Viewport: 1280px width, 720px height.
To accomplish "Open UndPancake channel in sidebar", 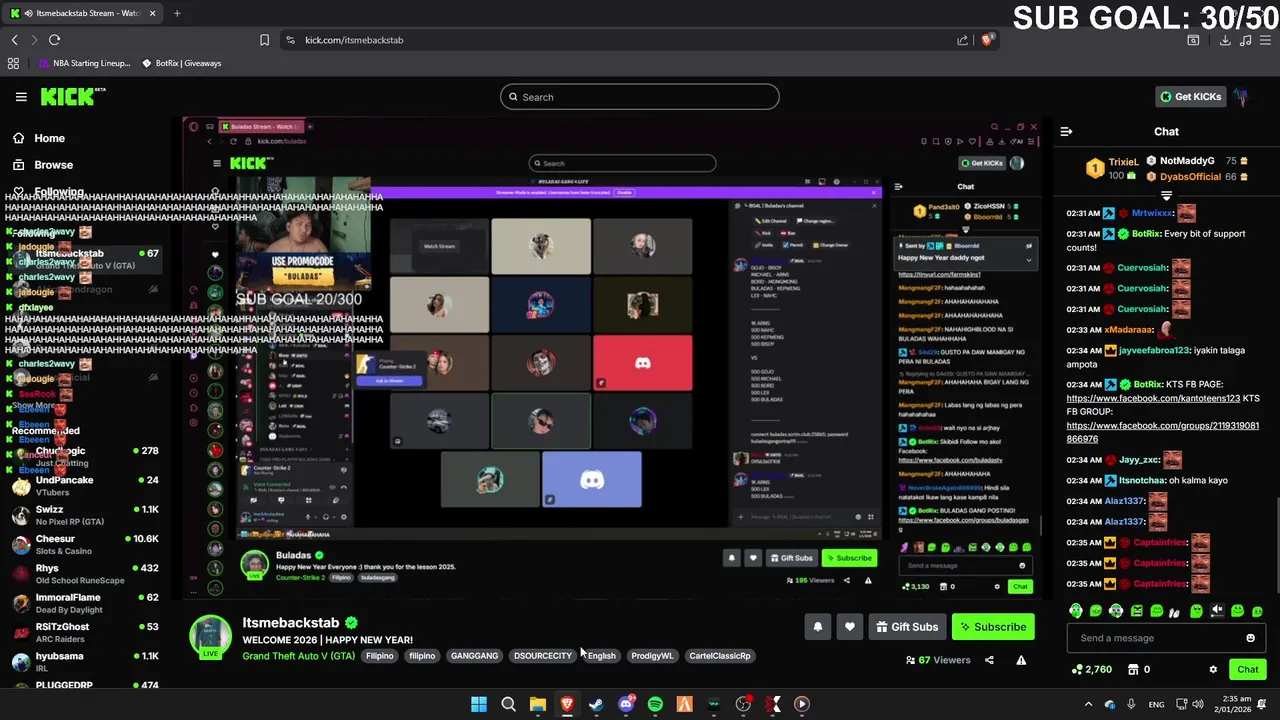I will [84, 485].
